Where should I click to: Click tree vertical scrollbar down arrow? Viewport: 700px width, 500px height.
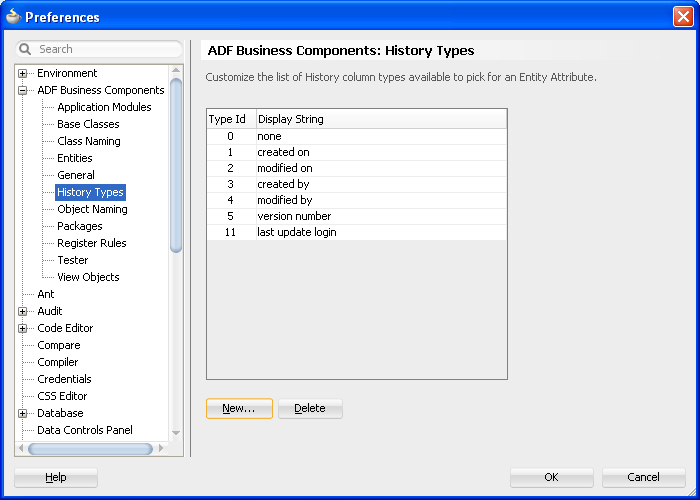click(x=176, y=433)
